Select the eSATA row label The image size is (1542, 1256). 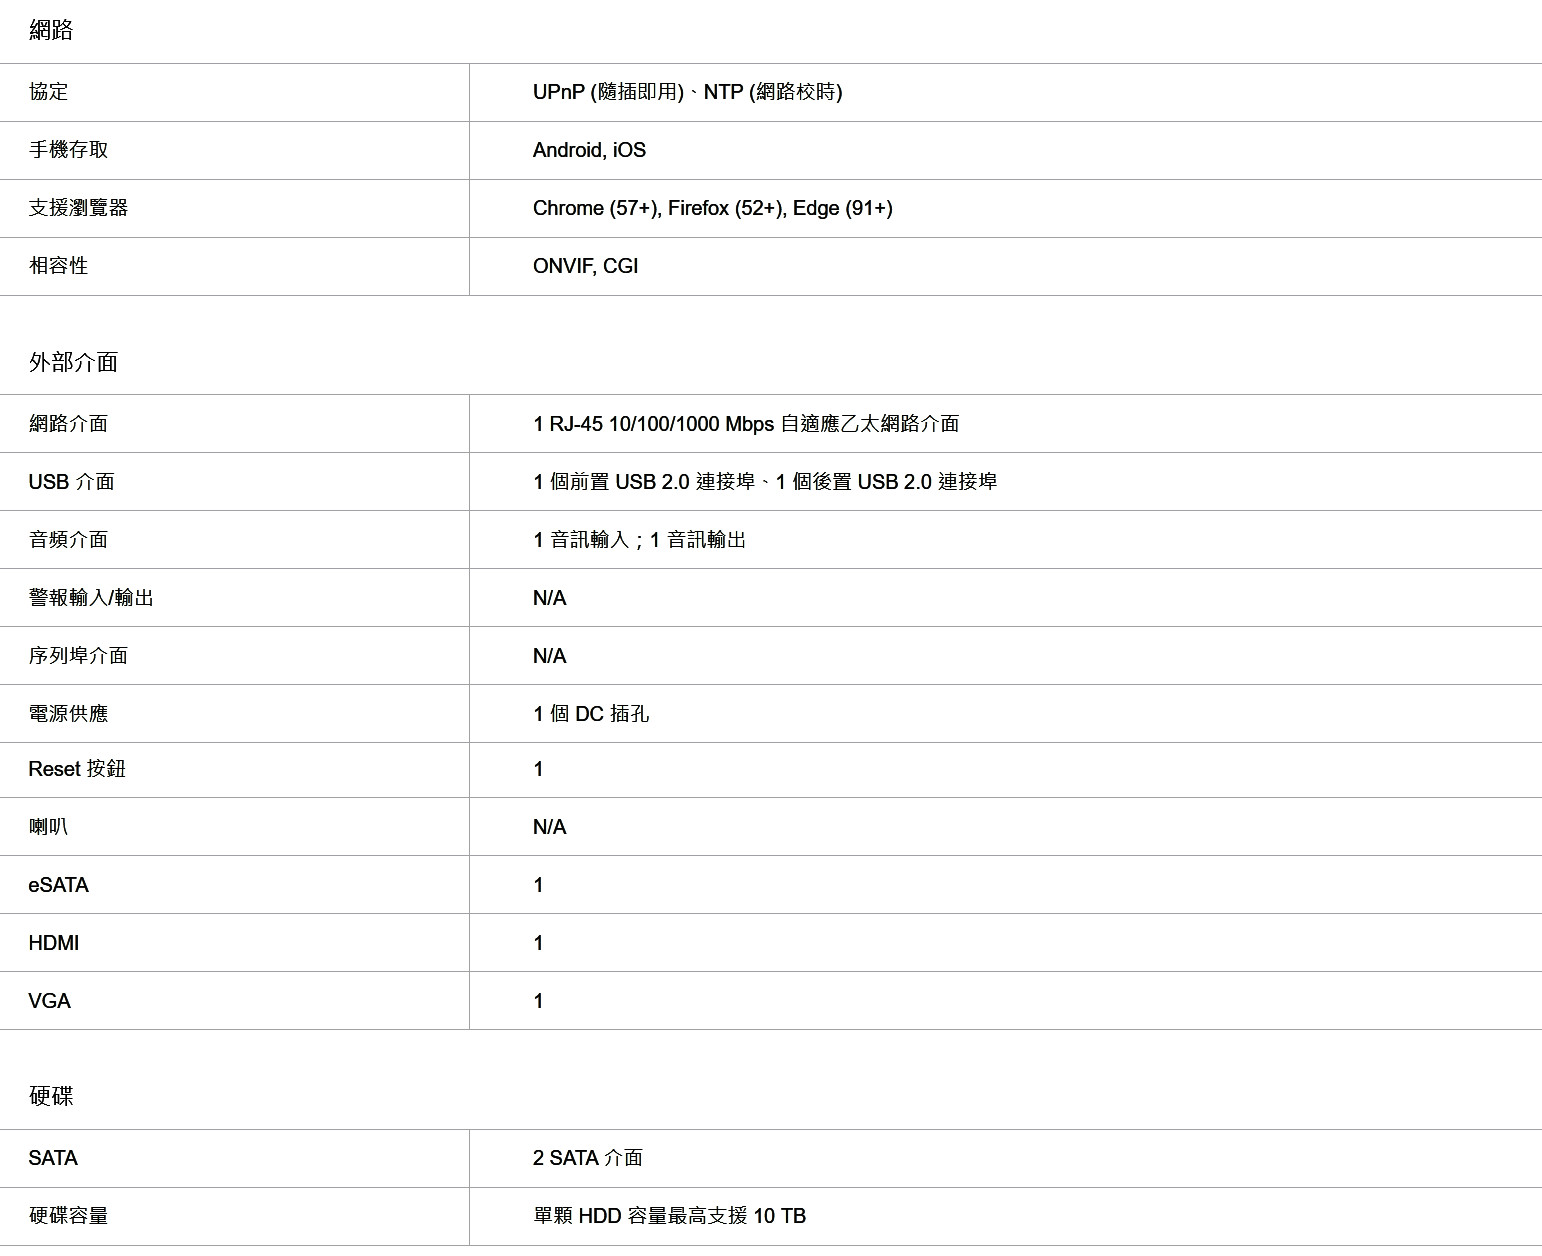[58, 885]
